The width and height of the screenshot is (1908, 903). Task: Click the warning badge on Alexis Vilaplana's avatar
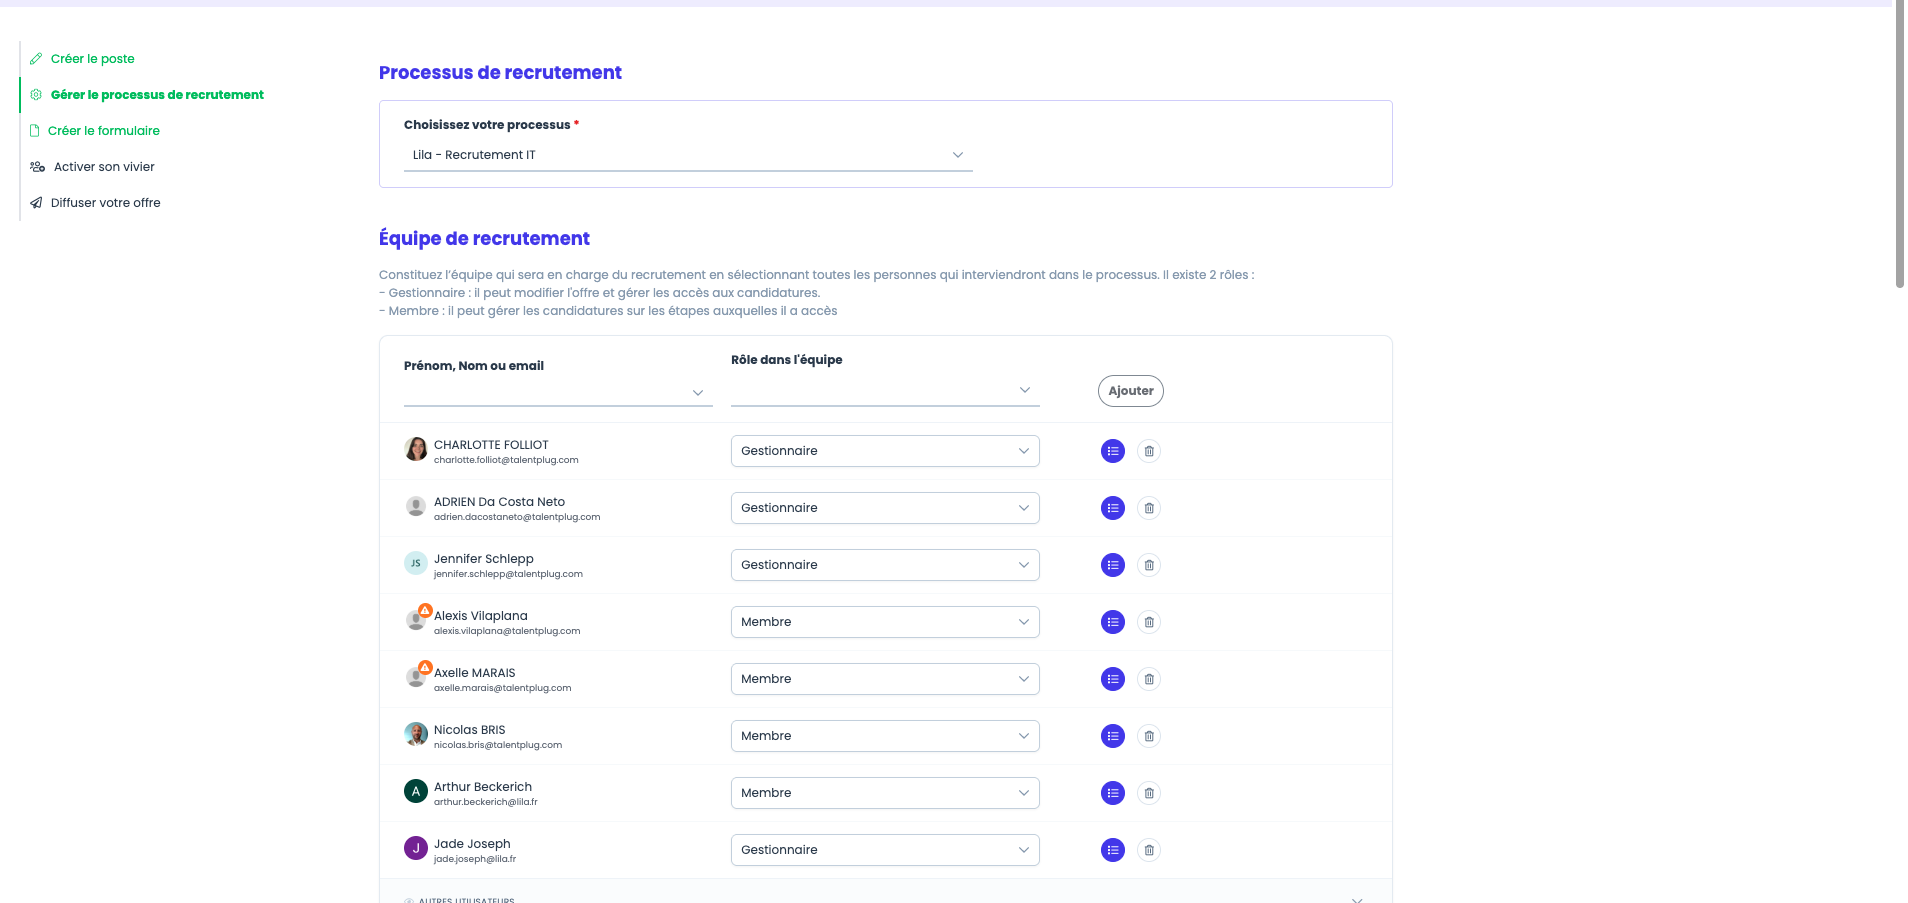coord(425,610)
